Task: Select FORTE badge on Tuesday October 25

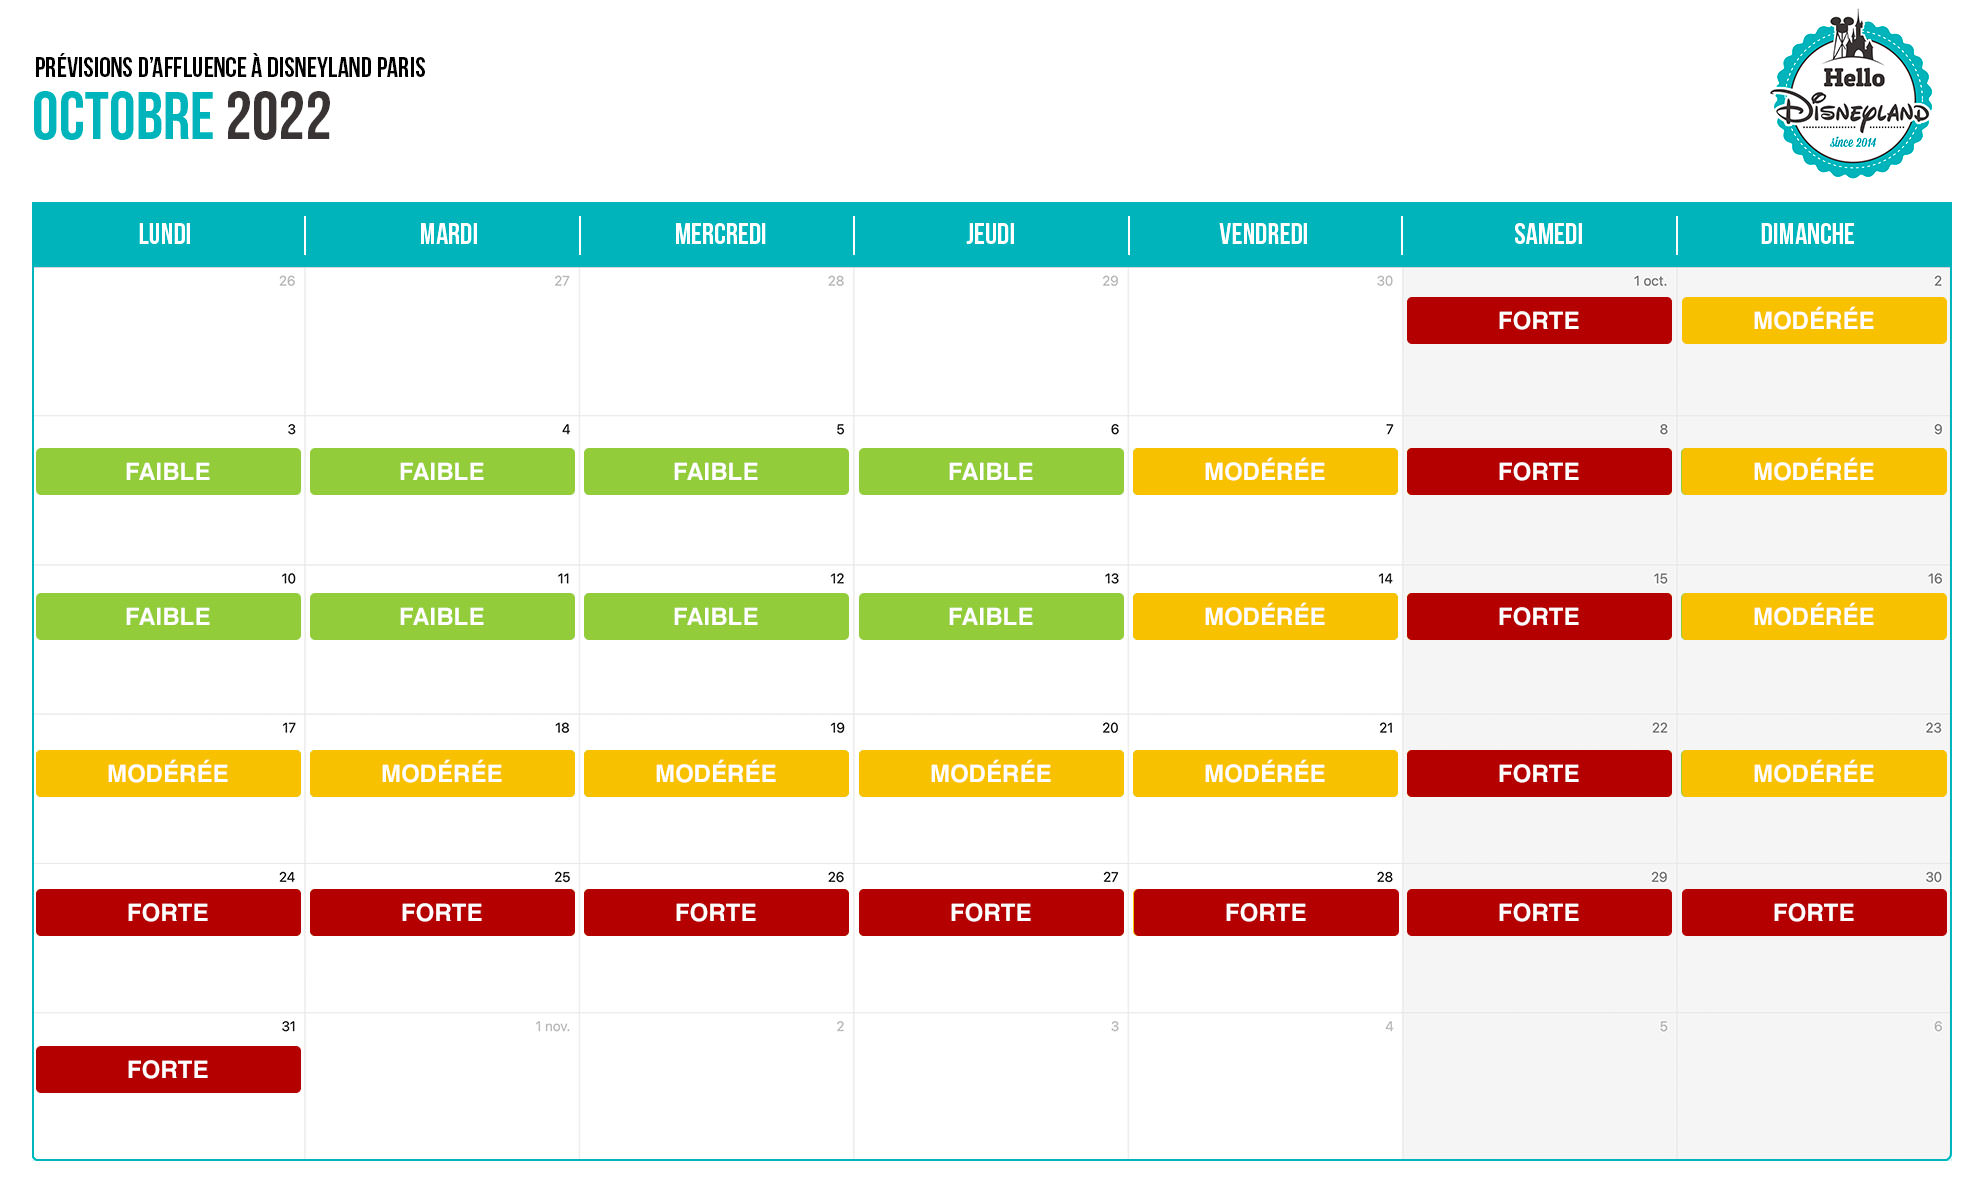Action: (442, 913)
